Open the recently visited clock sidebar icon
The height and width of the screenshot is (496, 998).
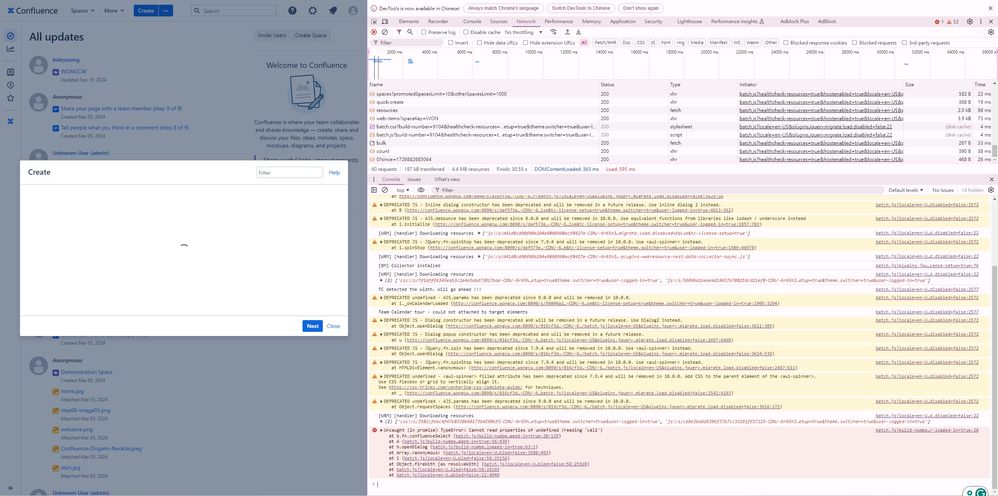11,85
